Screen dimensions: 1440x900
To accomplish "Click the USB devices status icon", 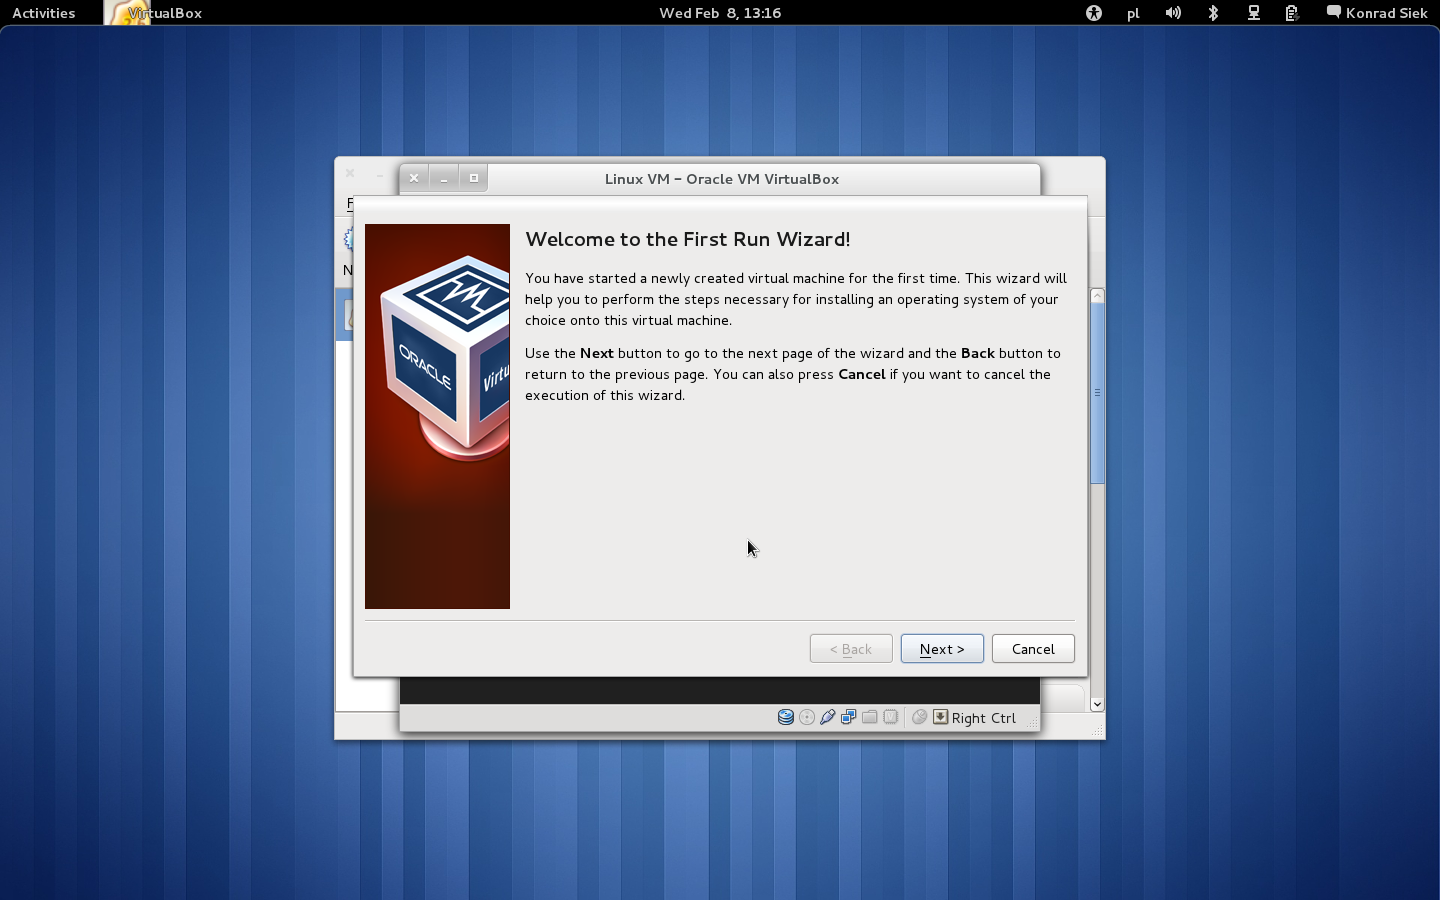I will [828, 717].
